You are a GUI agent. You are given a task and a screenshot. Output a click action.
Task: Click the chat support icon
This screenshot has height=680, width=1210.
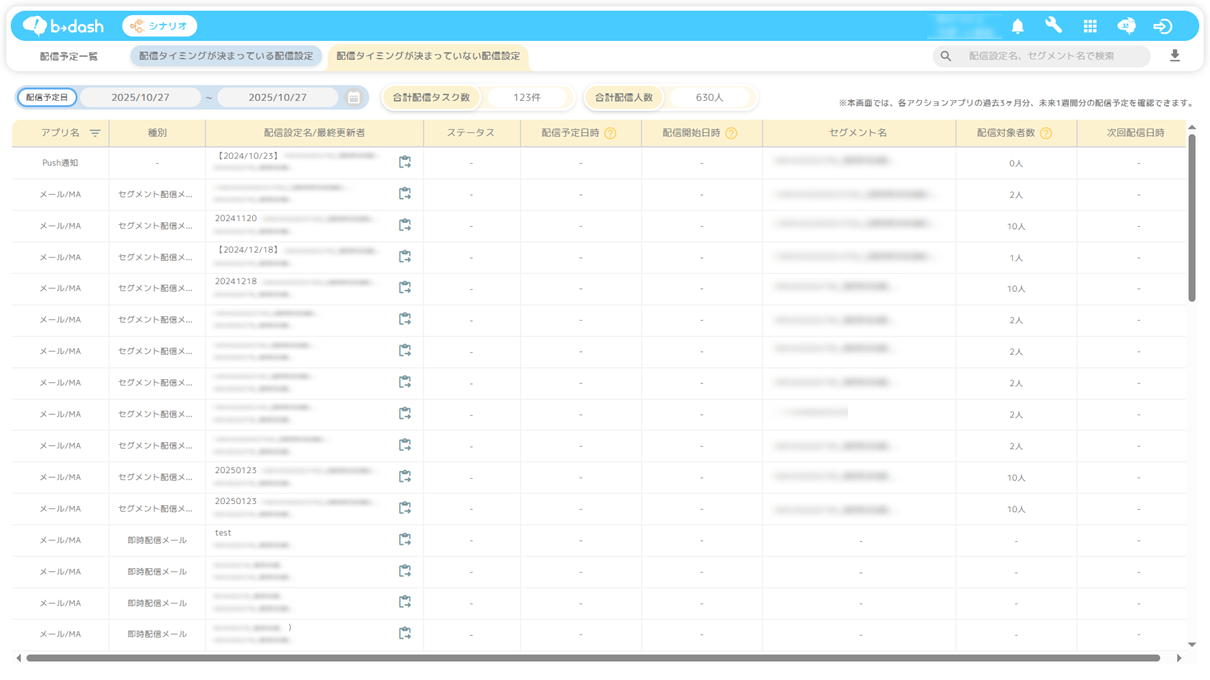(1126, 26)
